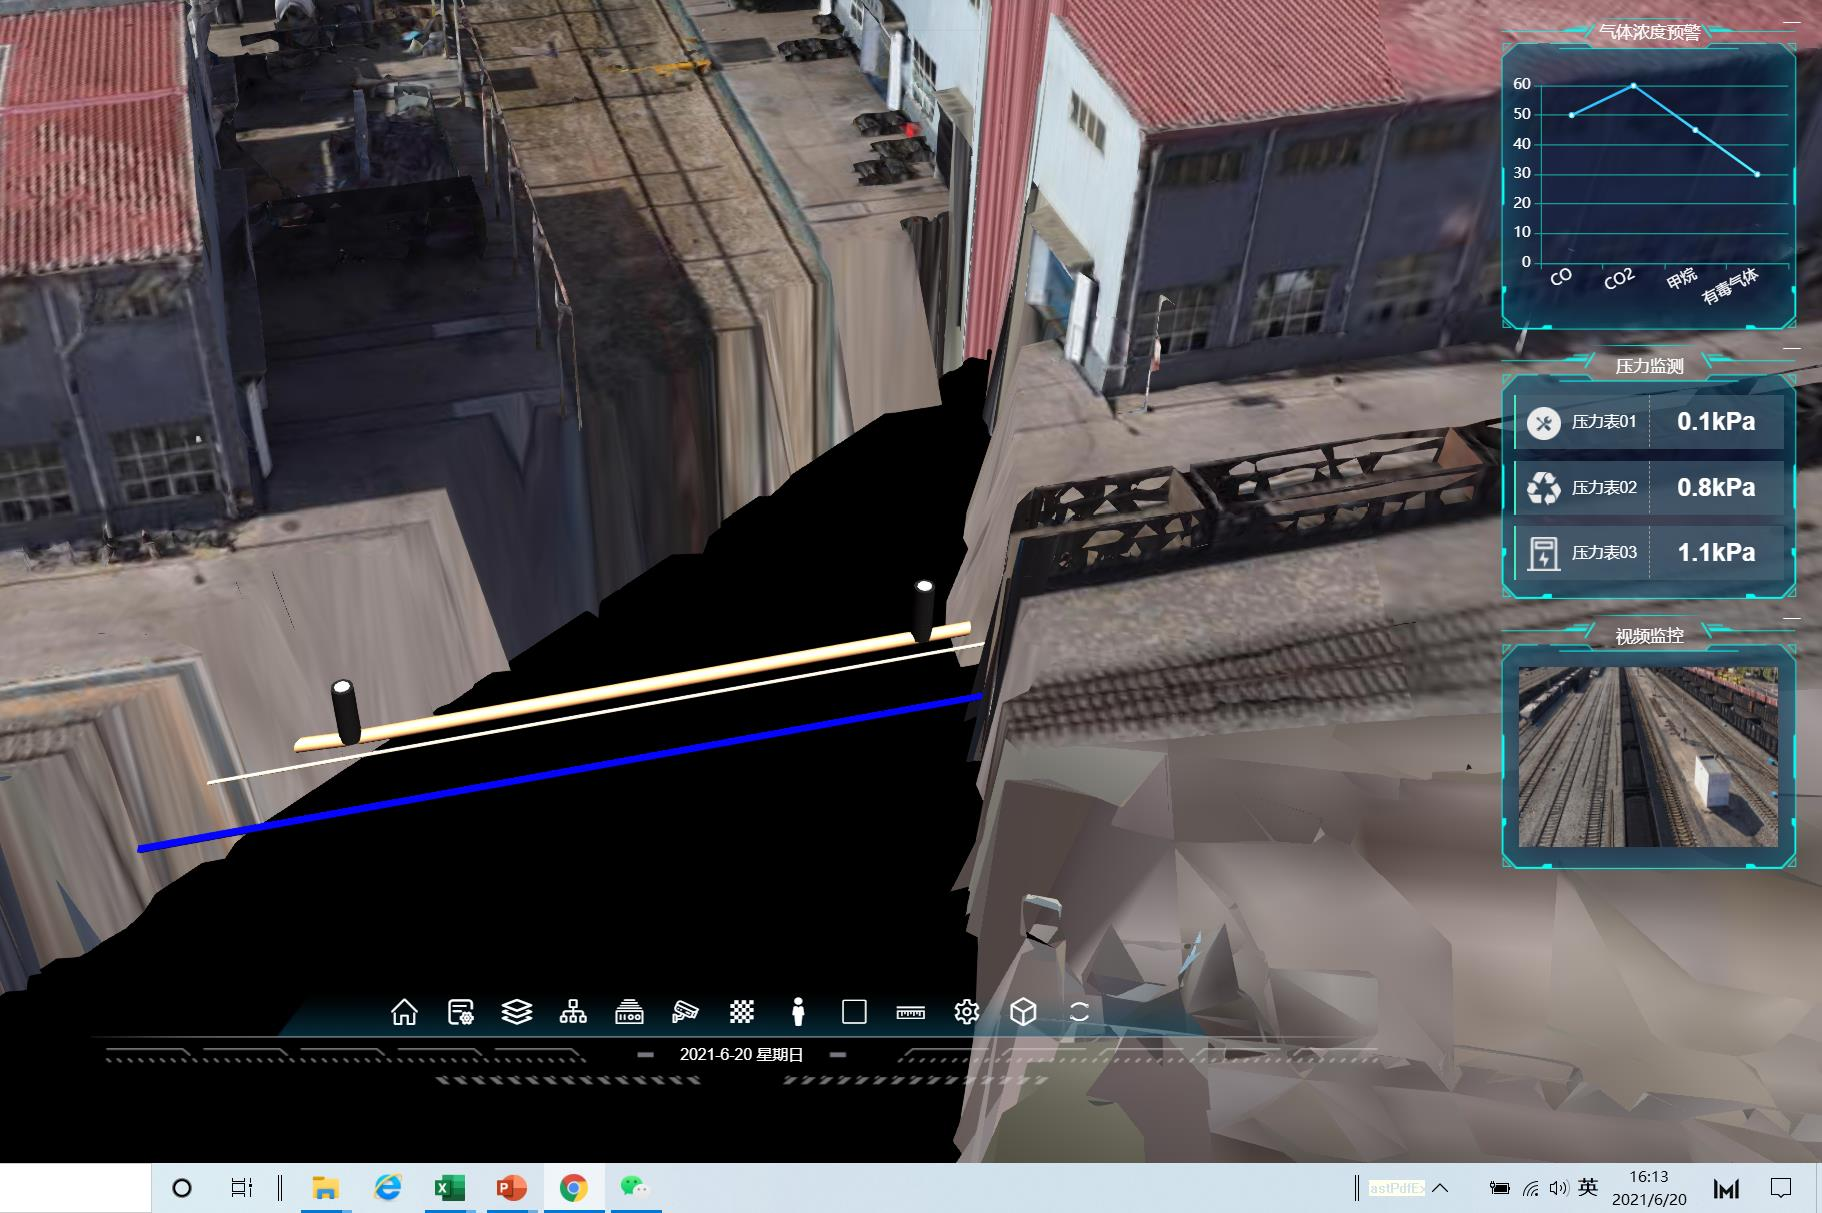Click the 3D cube model icon
Image resolution: width=1822 pixels, height=1213 pixels.
point(1022,1012)
